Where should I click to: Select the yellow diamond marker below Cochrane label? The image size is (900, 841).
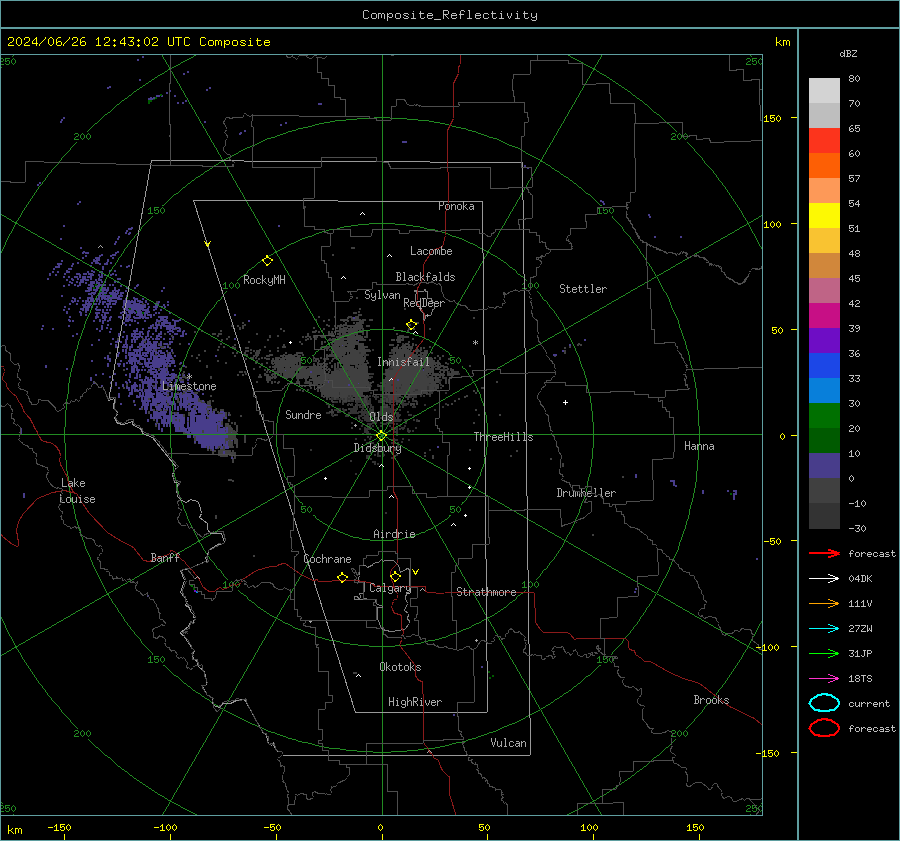[x=342, y=577]
